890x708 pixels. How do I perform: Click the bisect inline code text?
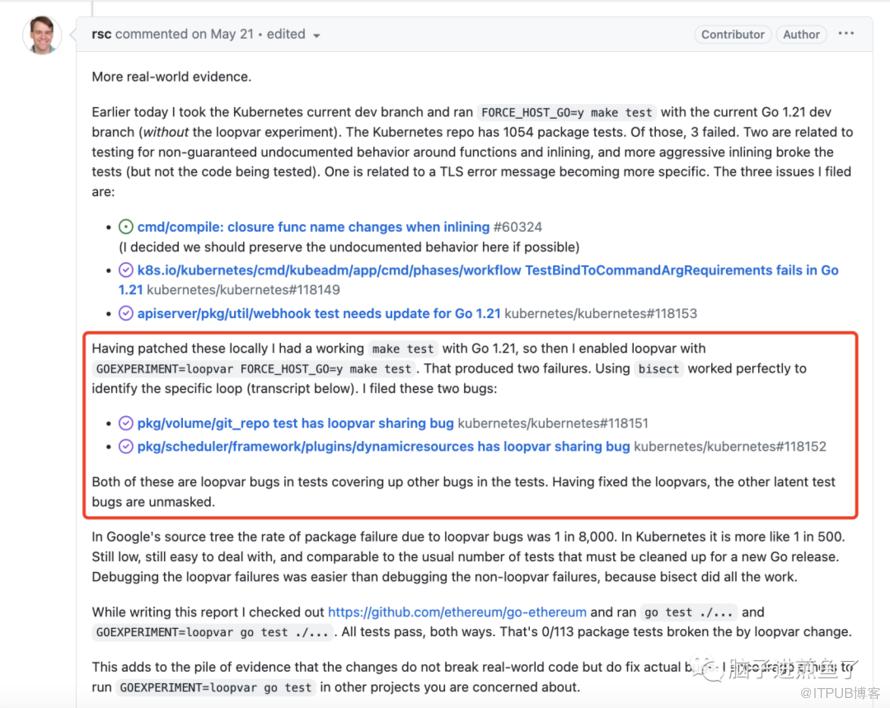click(x=658, y=369)
